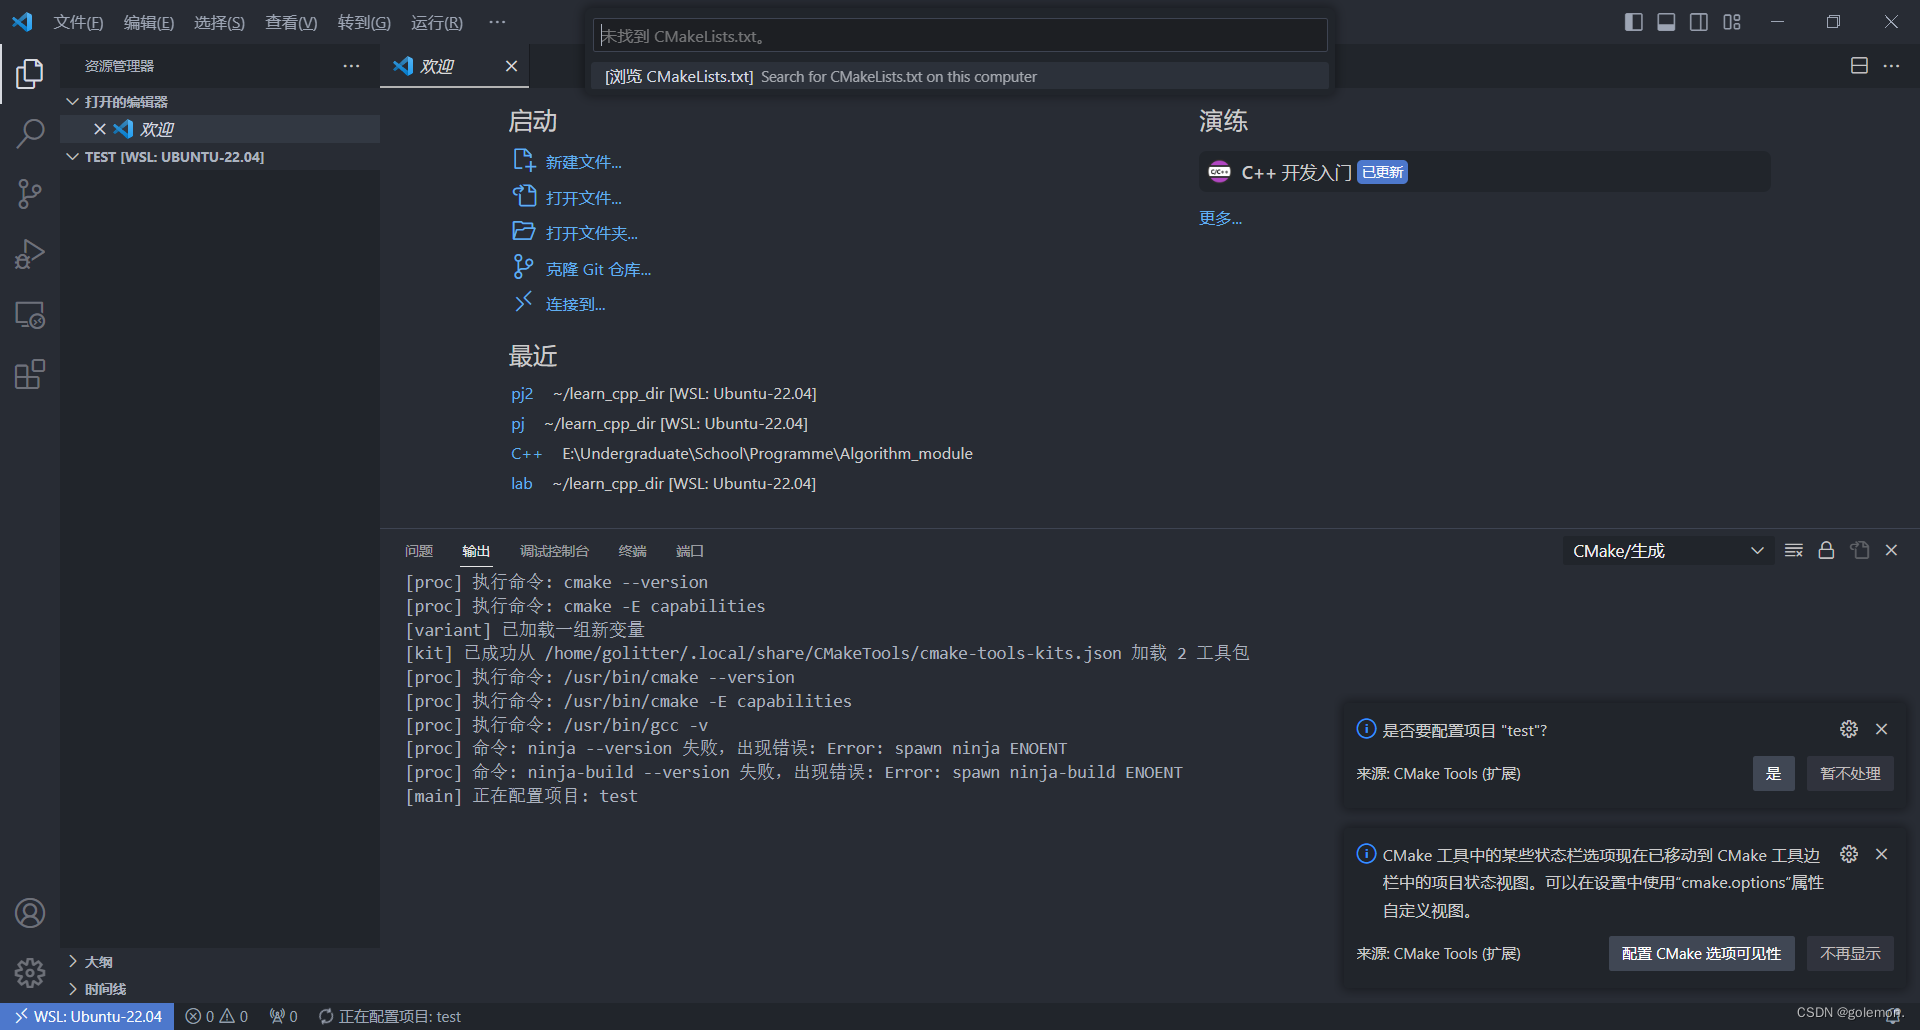This screenshot has height=1030, width=1920.
Task: Open output log in editor
Action: (x=1860, y=551)
